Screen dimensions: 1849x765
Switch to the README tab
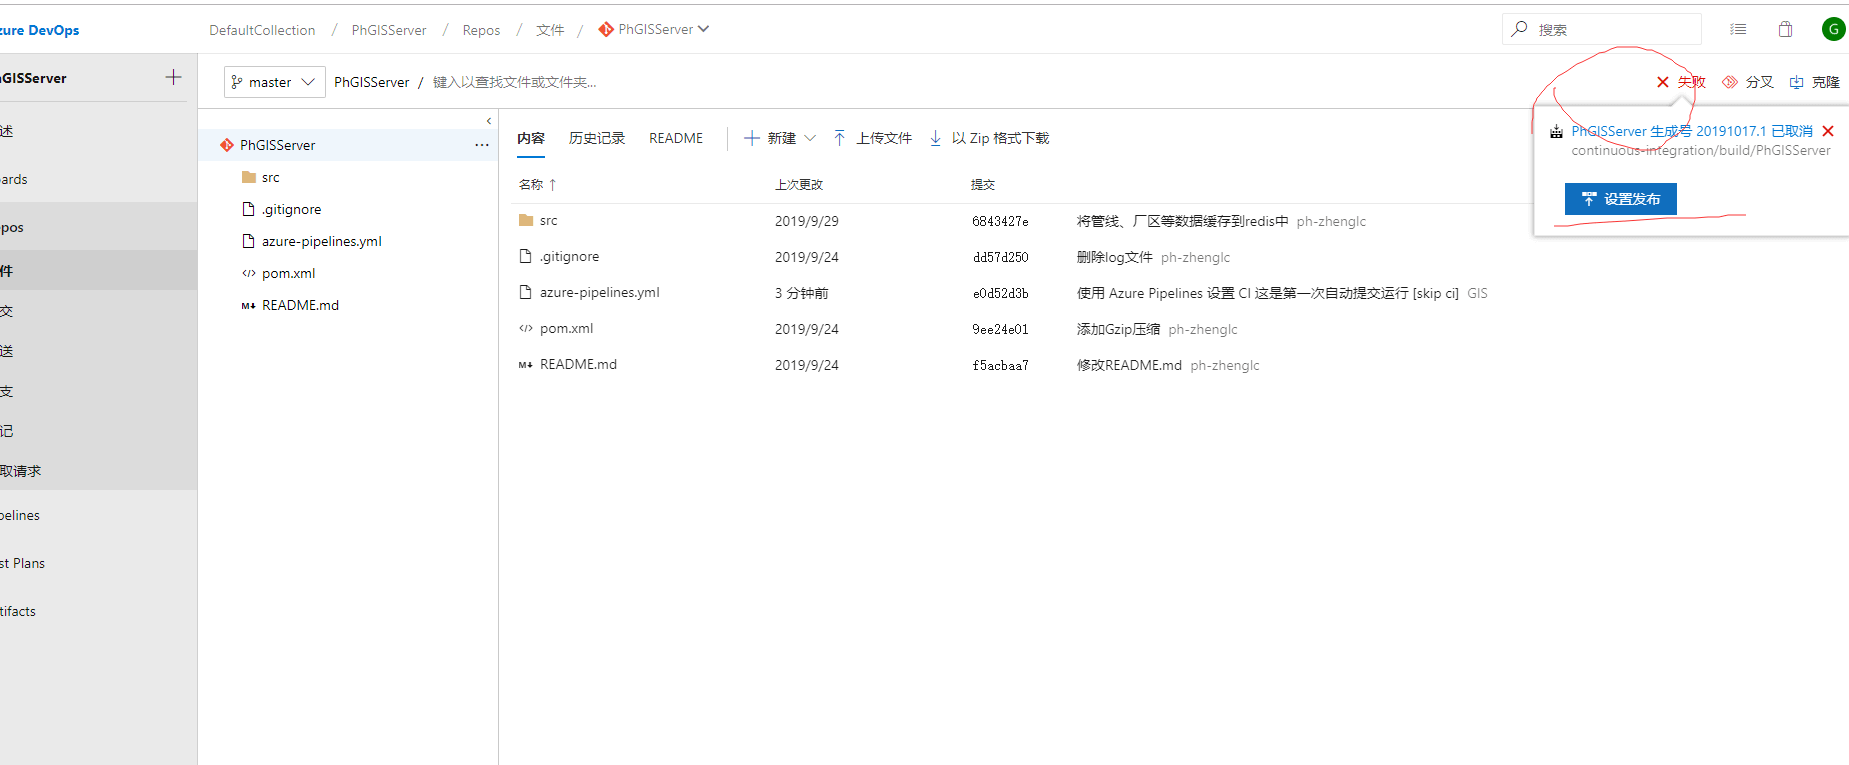pos(675,138)
